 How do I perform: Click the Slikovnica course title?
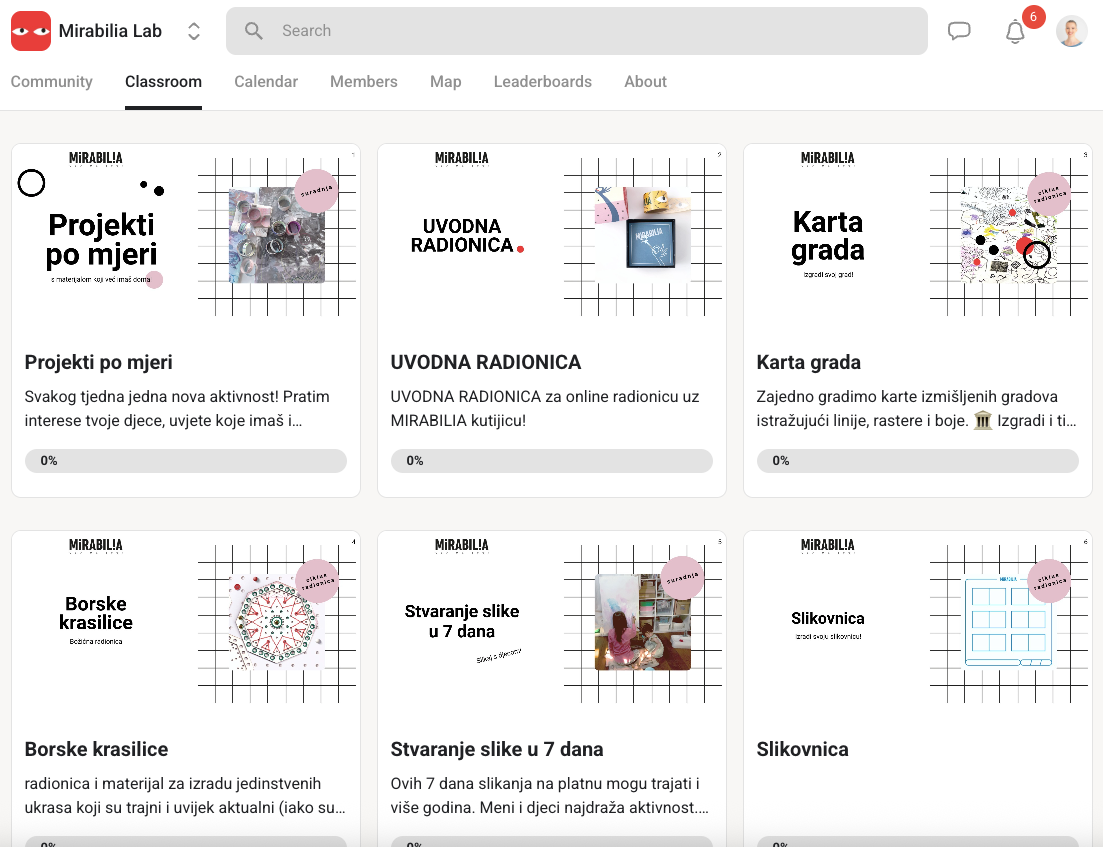pyautogui.click(x=802, y=749)
